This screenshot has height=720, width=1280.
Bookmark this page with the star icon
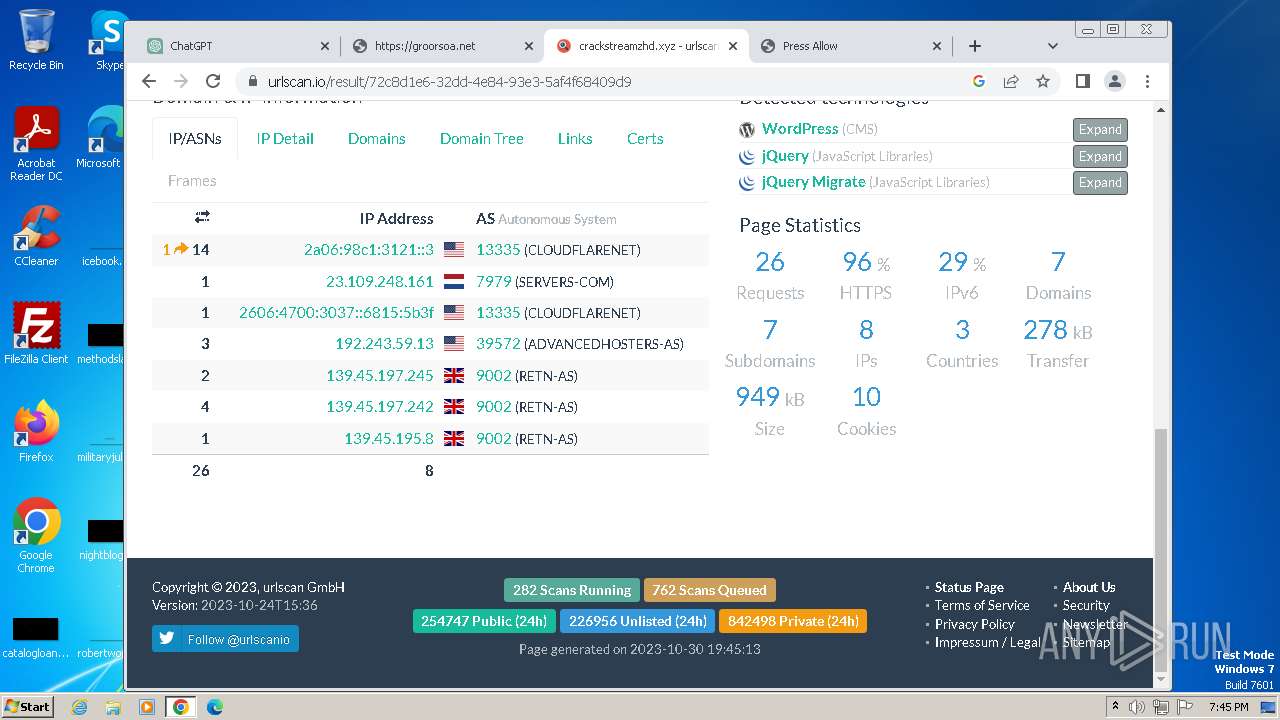click(x=1043, y=81)
